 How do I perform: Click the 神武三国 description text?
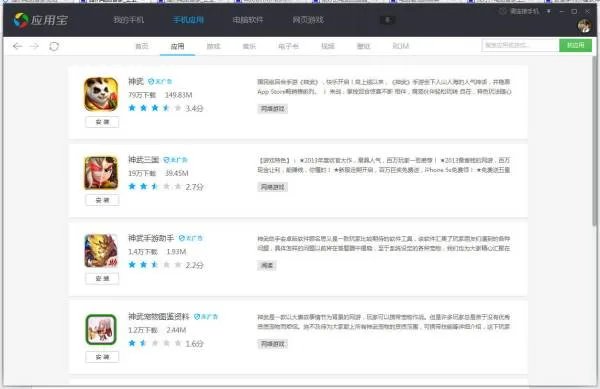(x=384, y=165)
